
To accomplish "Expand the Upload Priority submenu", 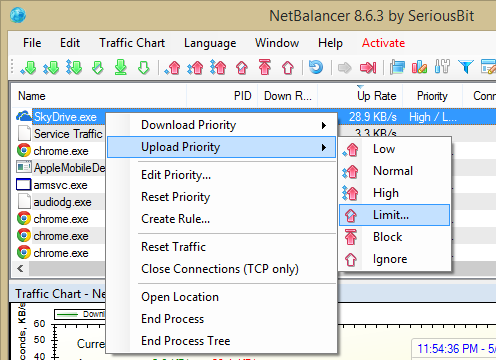I will tap(221, 147).
